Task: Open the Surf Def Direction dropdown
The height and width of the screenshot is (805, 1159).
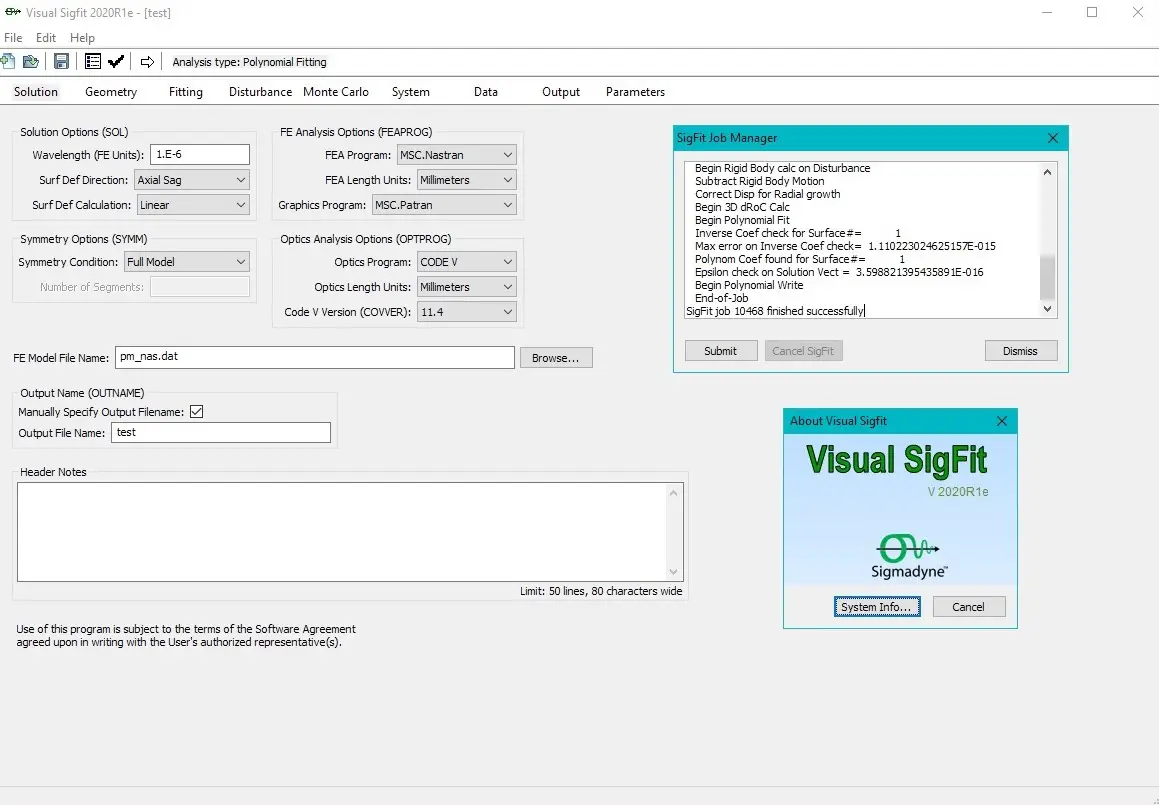Action: click(191, 180)
